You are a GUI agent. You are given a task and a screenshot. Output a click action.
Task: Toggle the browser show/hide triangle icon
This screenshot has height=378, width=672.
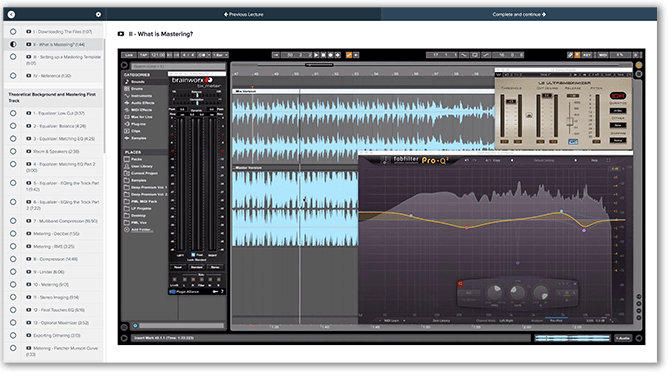[125, 65]
